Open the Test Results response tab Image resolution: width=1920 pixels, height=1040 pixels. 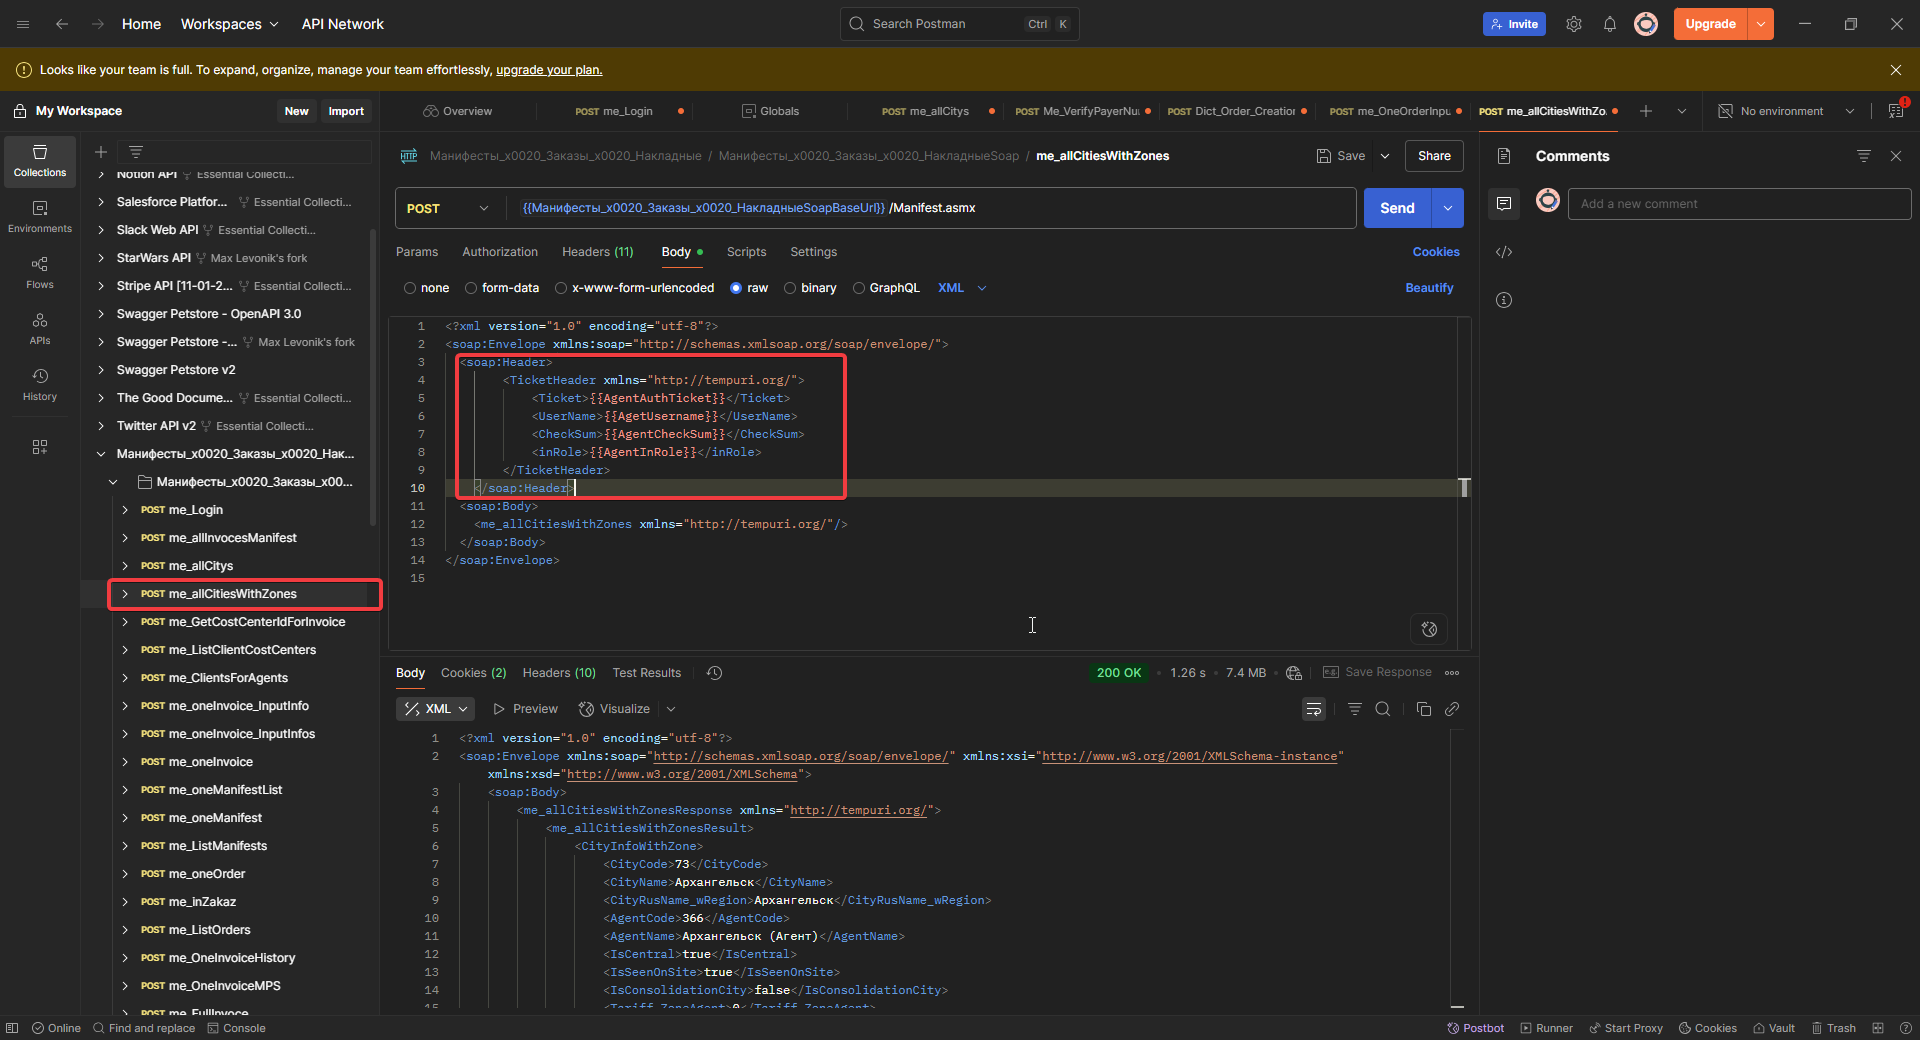tap(647, 673)
